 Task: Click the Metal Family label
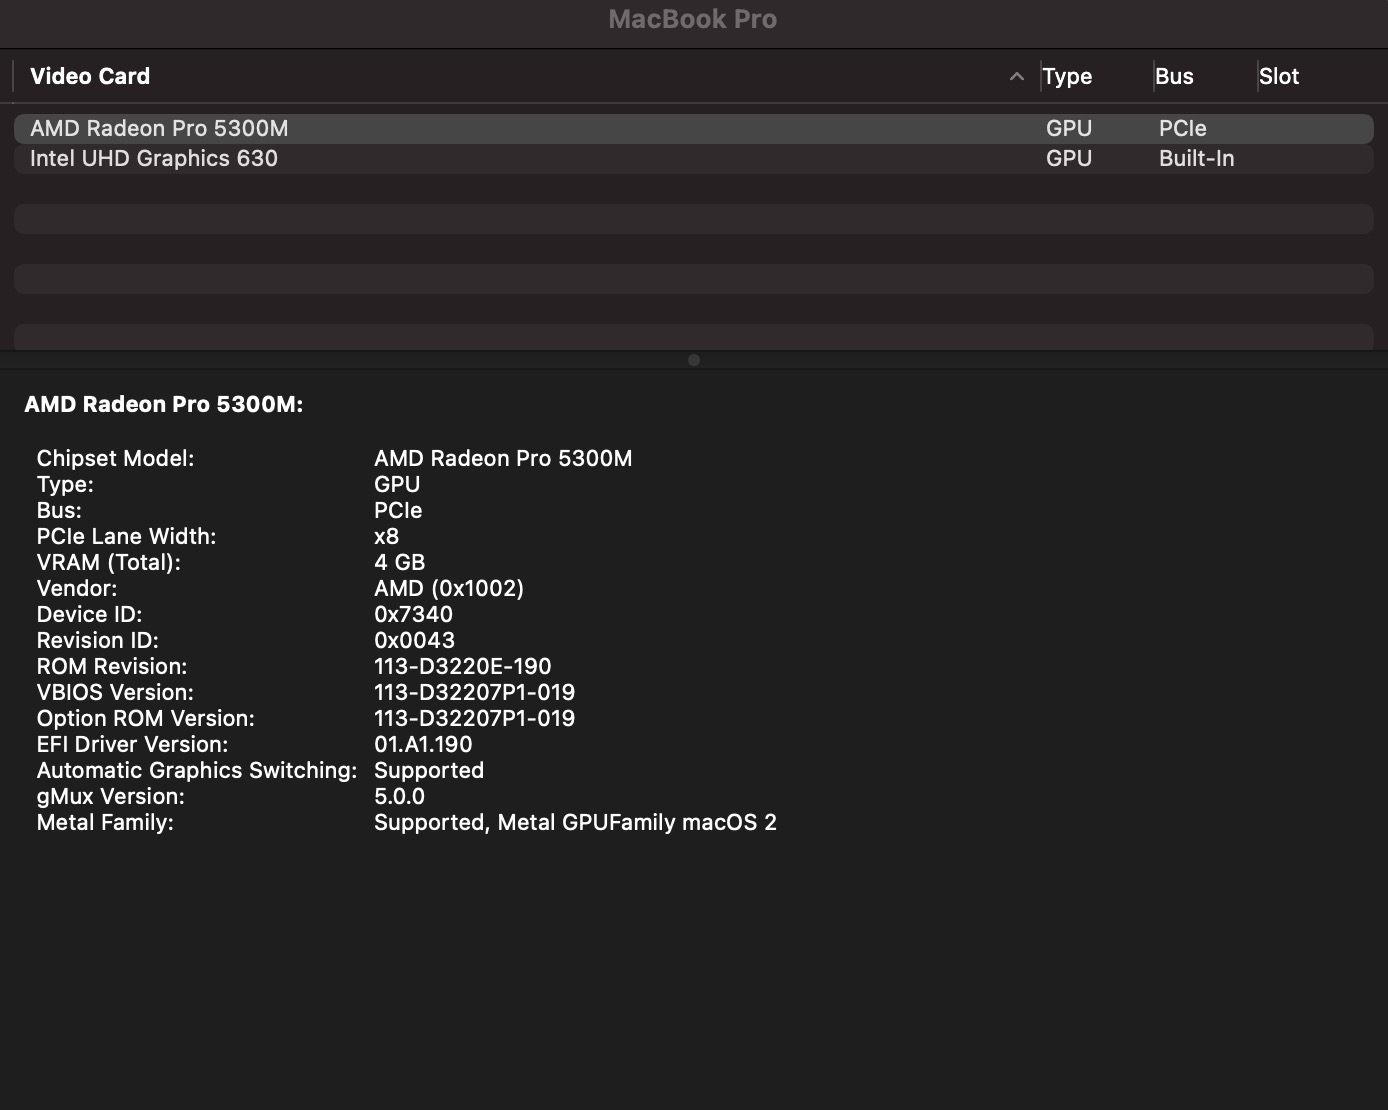pyautogui.click(x=105, y=822)
